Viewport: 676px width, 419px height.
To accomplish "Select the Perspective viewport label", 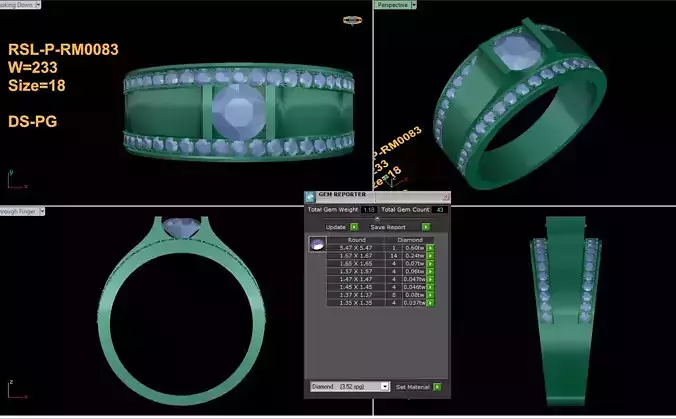I will point(392,5).
